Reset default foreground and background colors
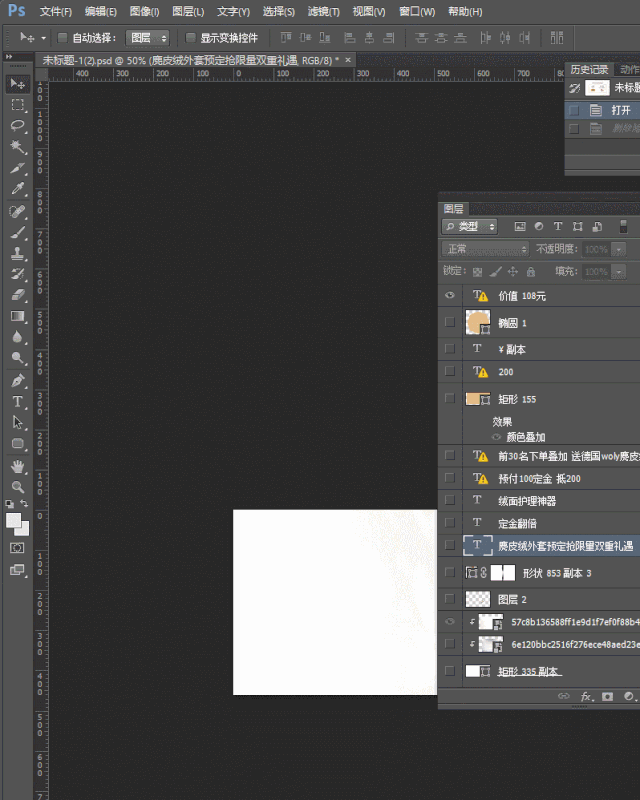640x800 pixels. pyautogui.click(x=9, y=504)
